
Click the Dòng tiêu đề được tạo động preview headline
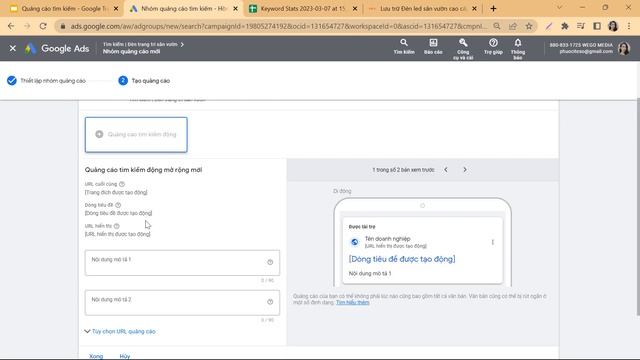tap(402, 259)
